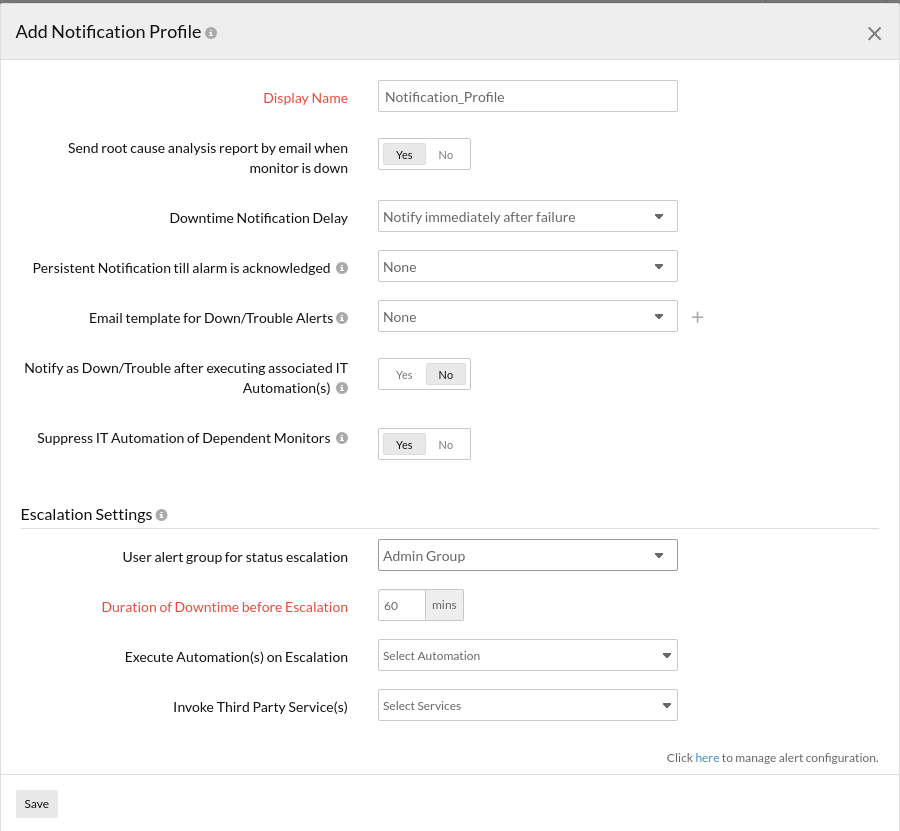The image size is (900, 831).
Task: Click here link to manage alert configuration
Action: pyautogui.click(x=706, y=757)
